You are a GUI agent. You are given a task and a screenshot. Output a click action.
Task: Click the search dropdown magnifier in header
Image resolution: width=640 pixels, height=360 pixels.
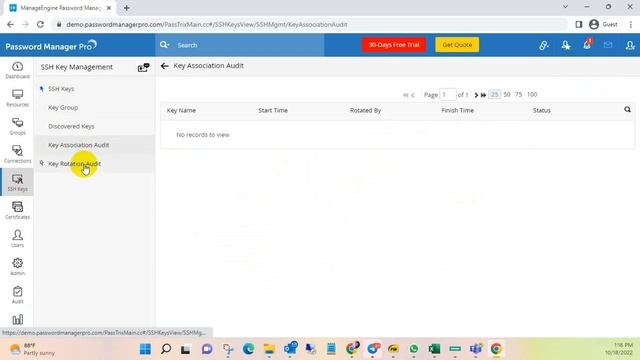tap(164, 45)
